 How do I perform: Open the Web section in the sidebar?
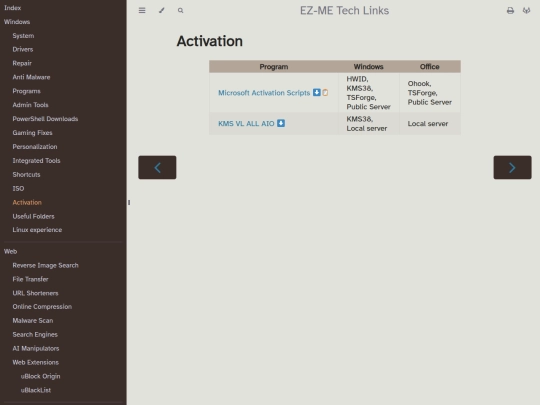coord(10,251)
